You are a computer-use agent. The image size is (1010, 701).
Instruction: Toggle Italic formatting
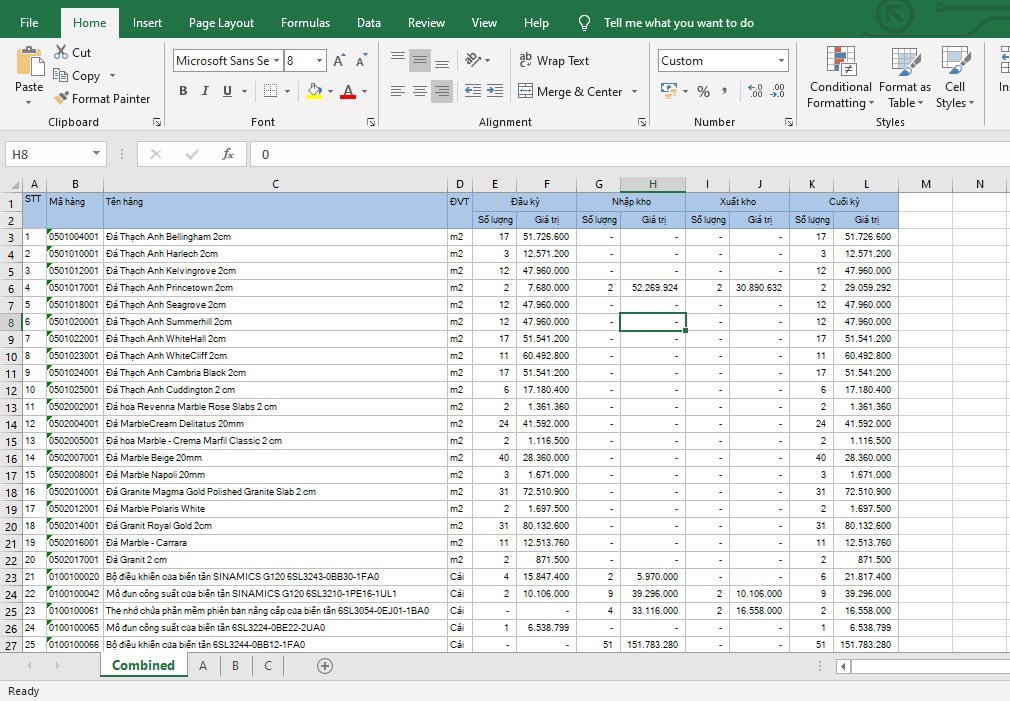click(205, 91)
